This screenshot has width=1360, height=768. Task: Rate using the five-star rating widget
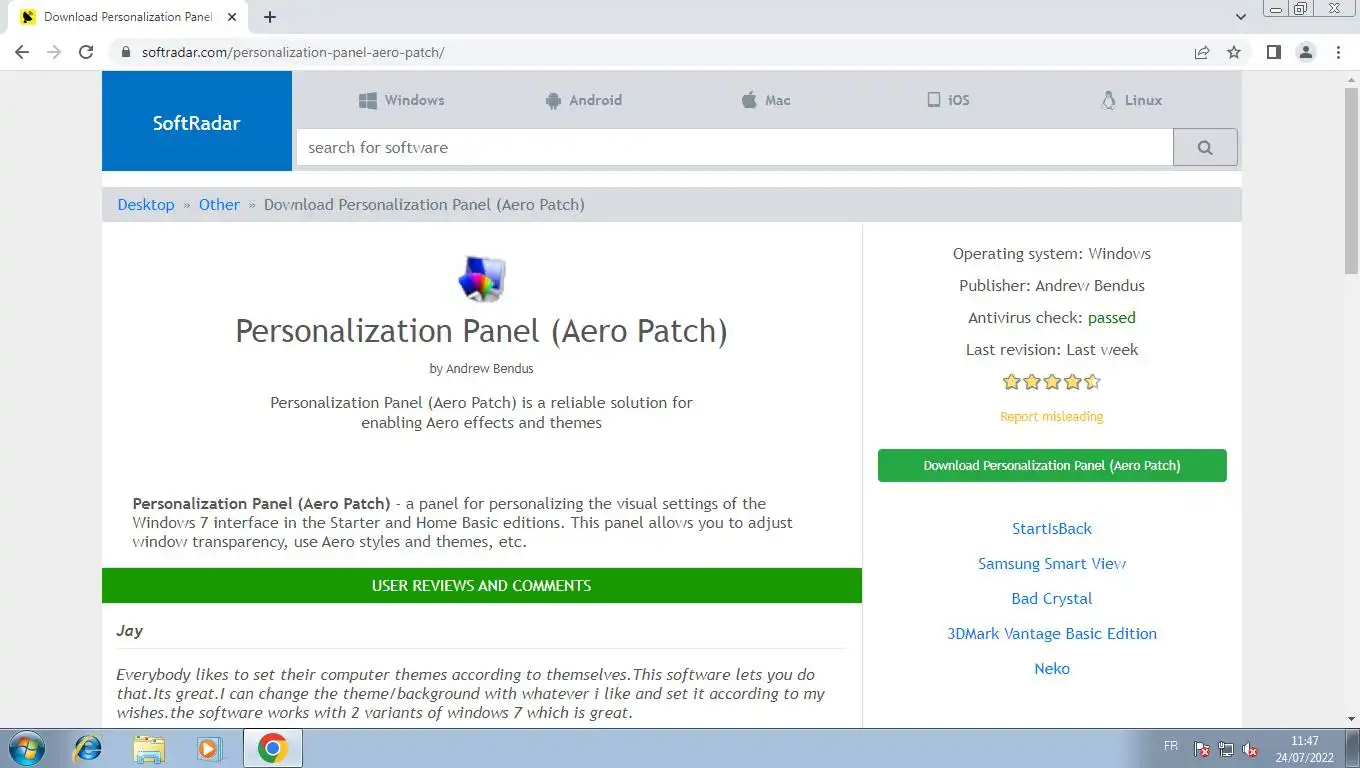point(1052,382)
